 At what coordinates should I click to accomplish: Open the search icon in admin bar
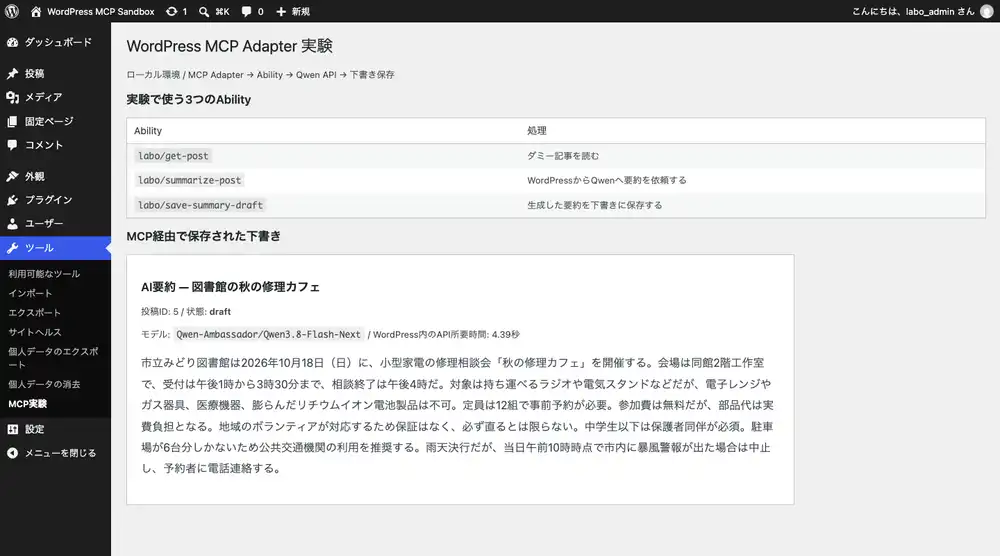point(203,11)
